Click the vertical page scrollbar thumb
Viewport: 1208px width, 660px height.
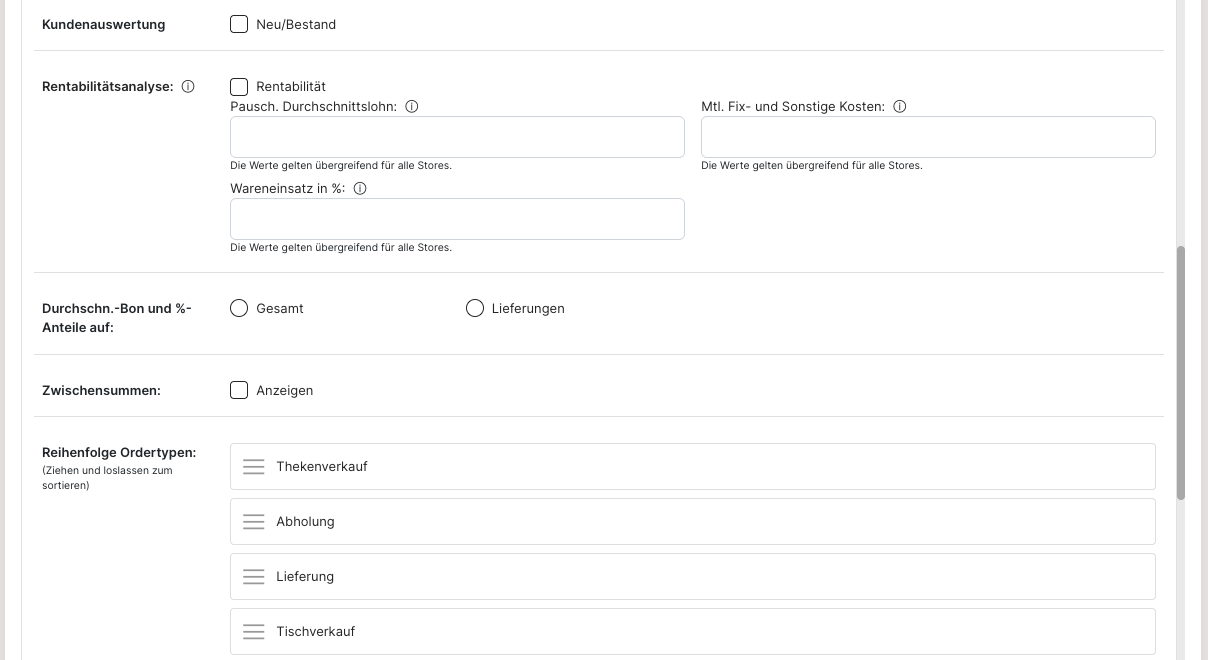(1181, 372)
